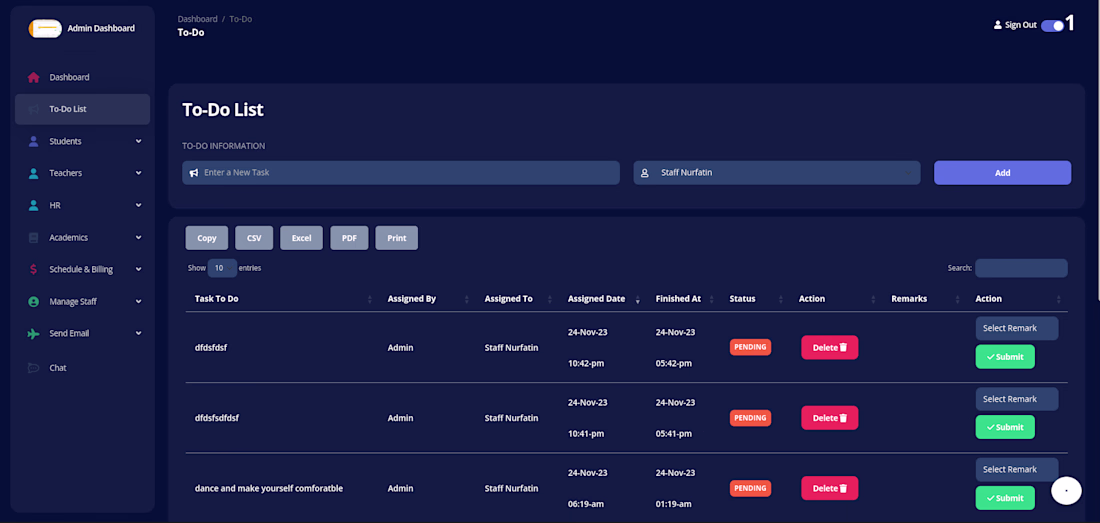The height and width of the screenshot is (523, 1100).
Task: Delete the dfdsfsdfdsf task
Action: (x=829, y=418)
